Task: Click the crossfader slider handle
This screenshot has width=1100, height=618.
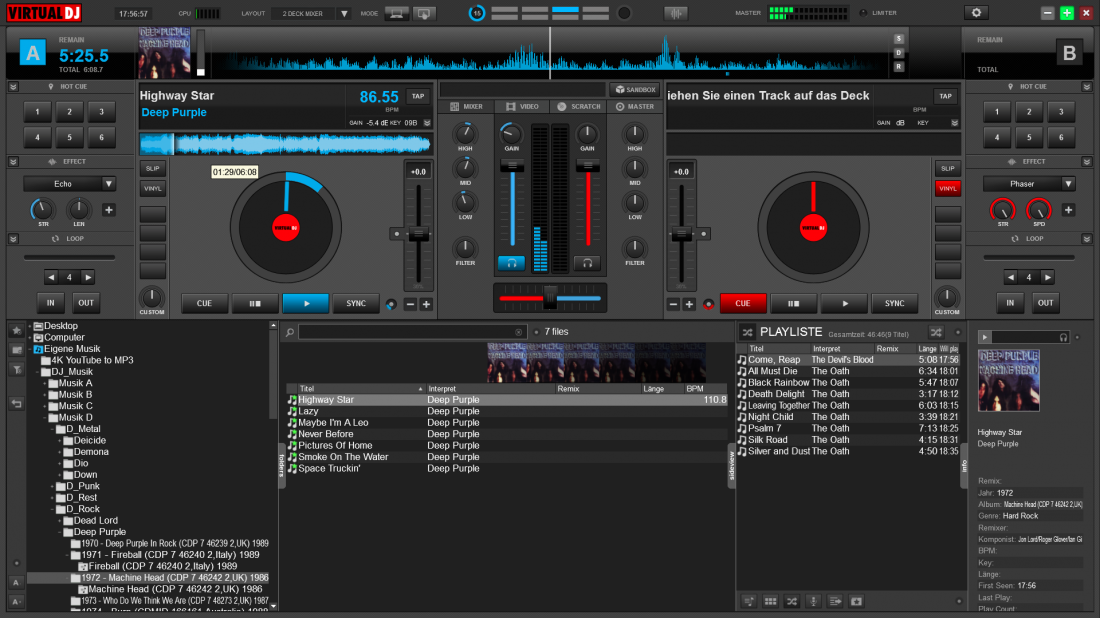Action: [549, 297]
